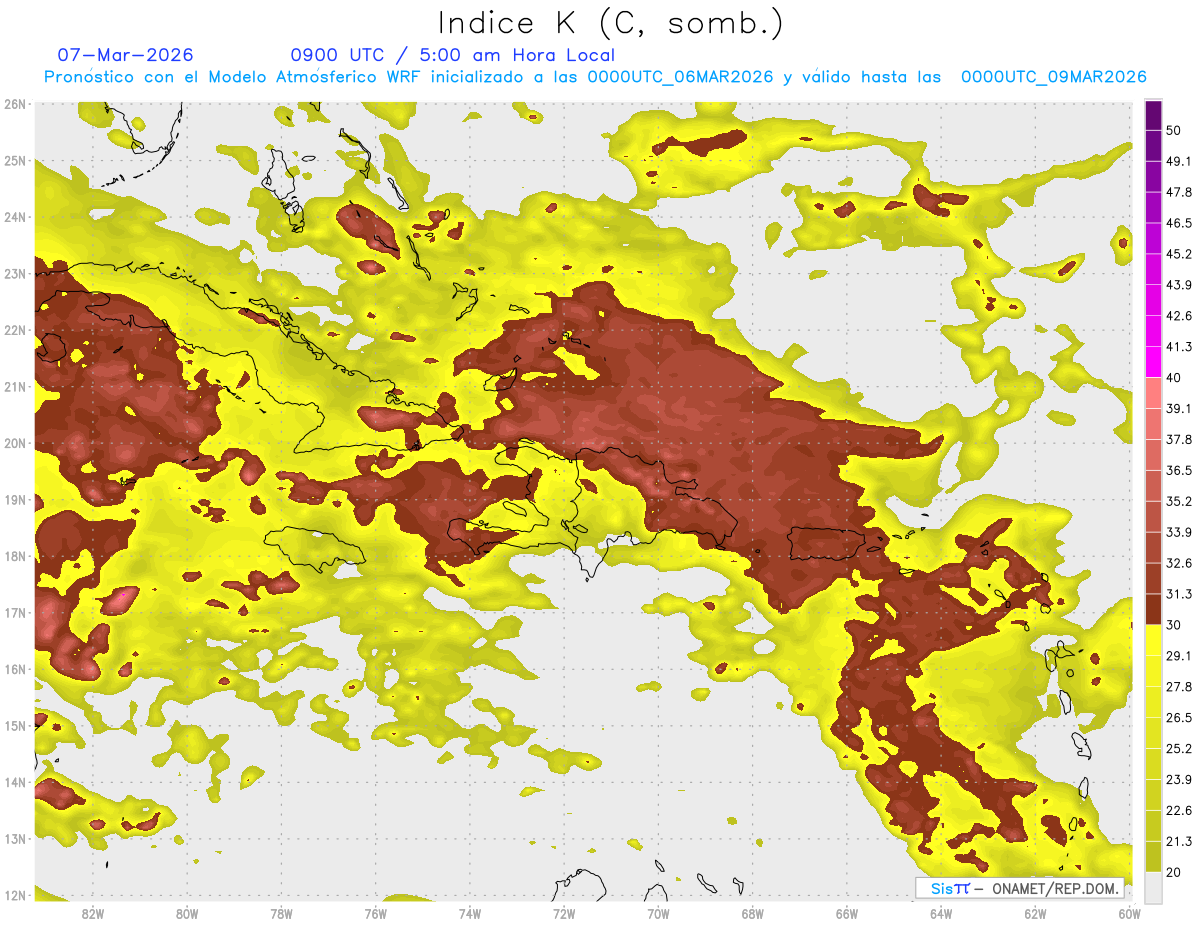Click the latitude axis label 18N
1200x927 pixels.
click(x=16, y=556)
